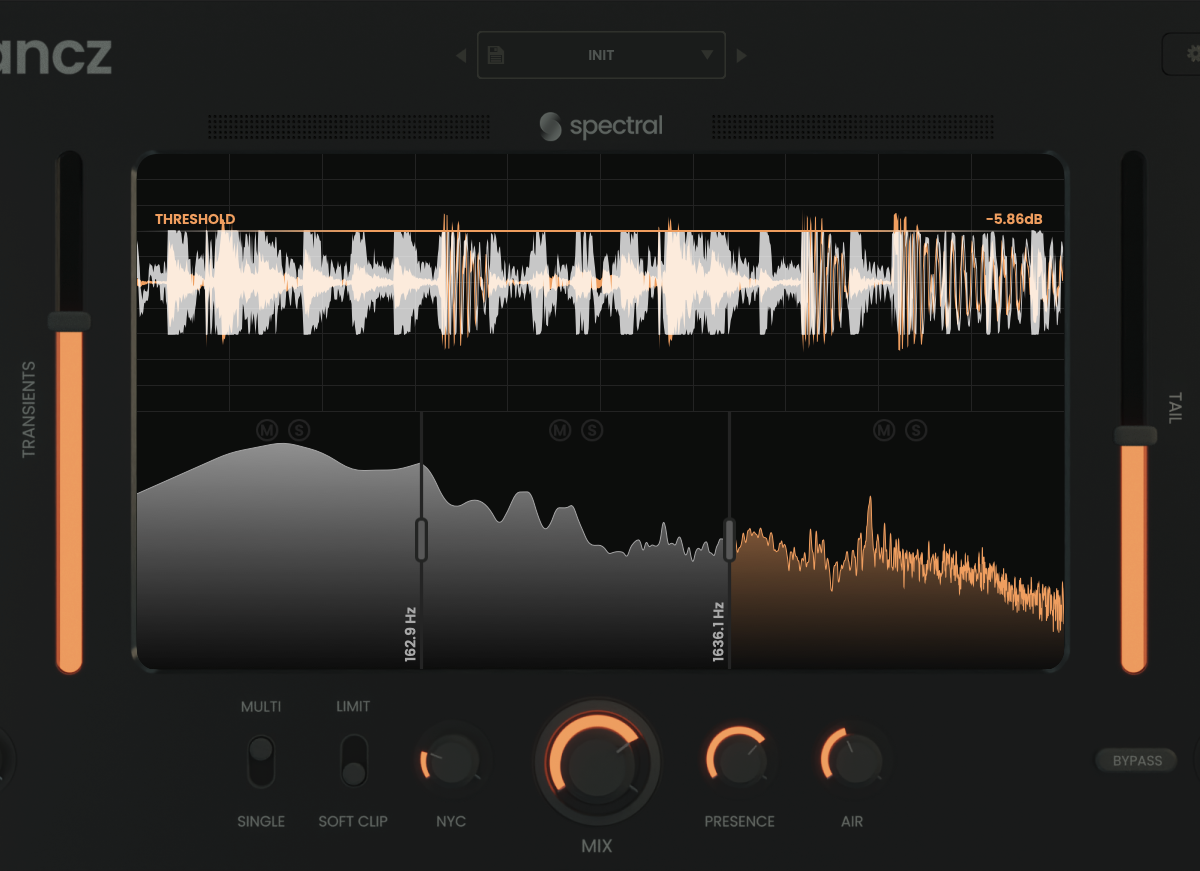
Task: Solo the low frequency band
Action: (299, 430)
